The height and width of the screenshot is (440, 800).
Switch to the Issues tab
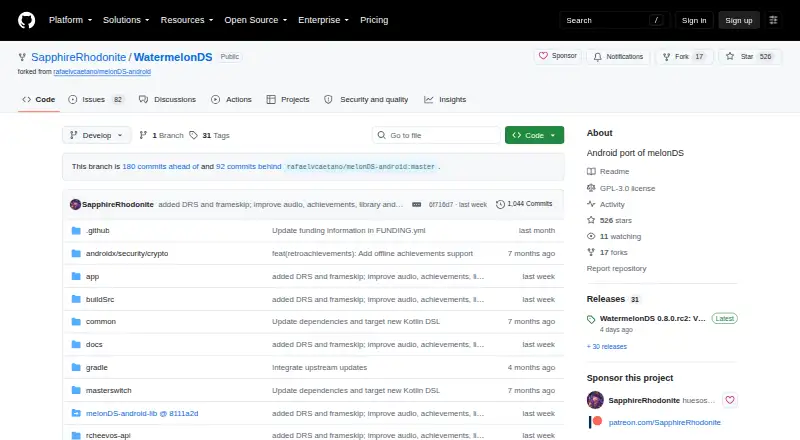tap(96, 100)
